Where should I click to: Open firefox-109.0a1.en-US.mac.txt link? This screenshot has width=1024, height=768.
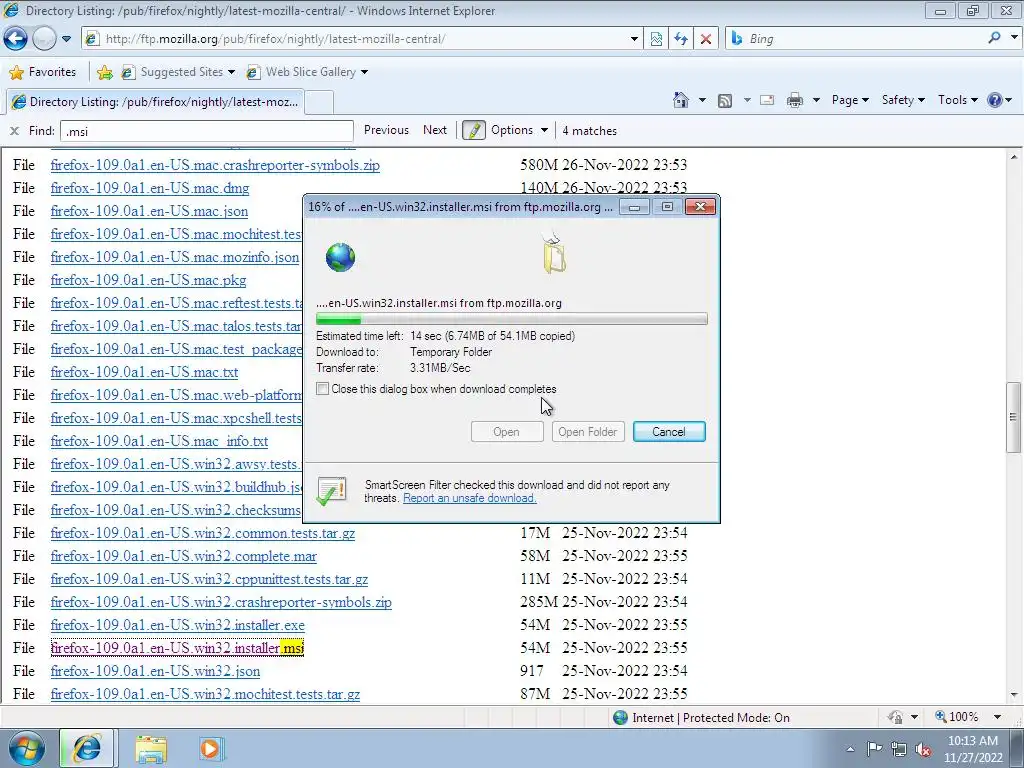144,372
